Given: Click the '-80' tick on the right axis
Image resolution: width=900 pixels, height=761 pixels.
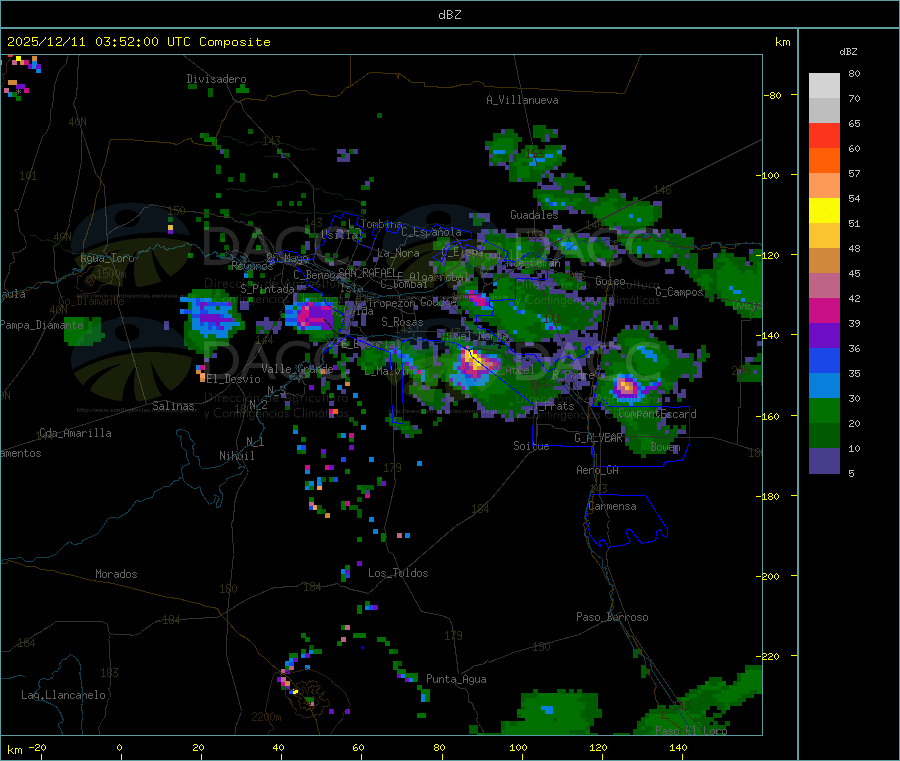Looking at the screenshot, I should pos(773,95).
